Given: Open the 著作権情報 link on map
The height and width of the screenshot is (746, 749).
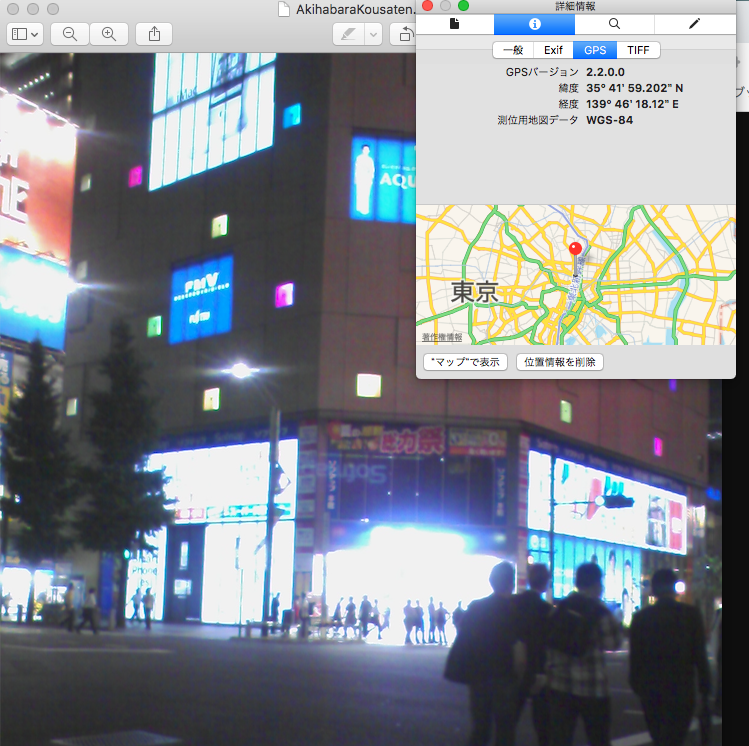Looking at the screenshot, I should (x=442, y=337).
